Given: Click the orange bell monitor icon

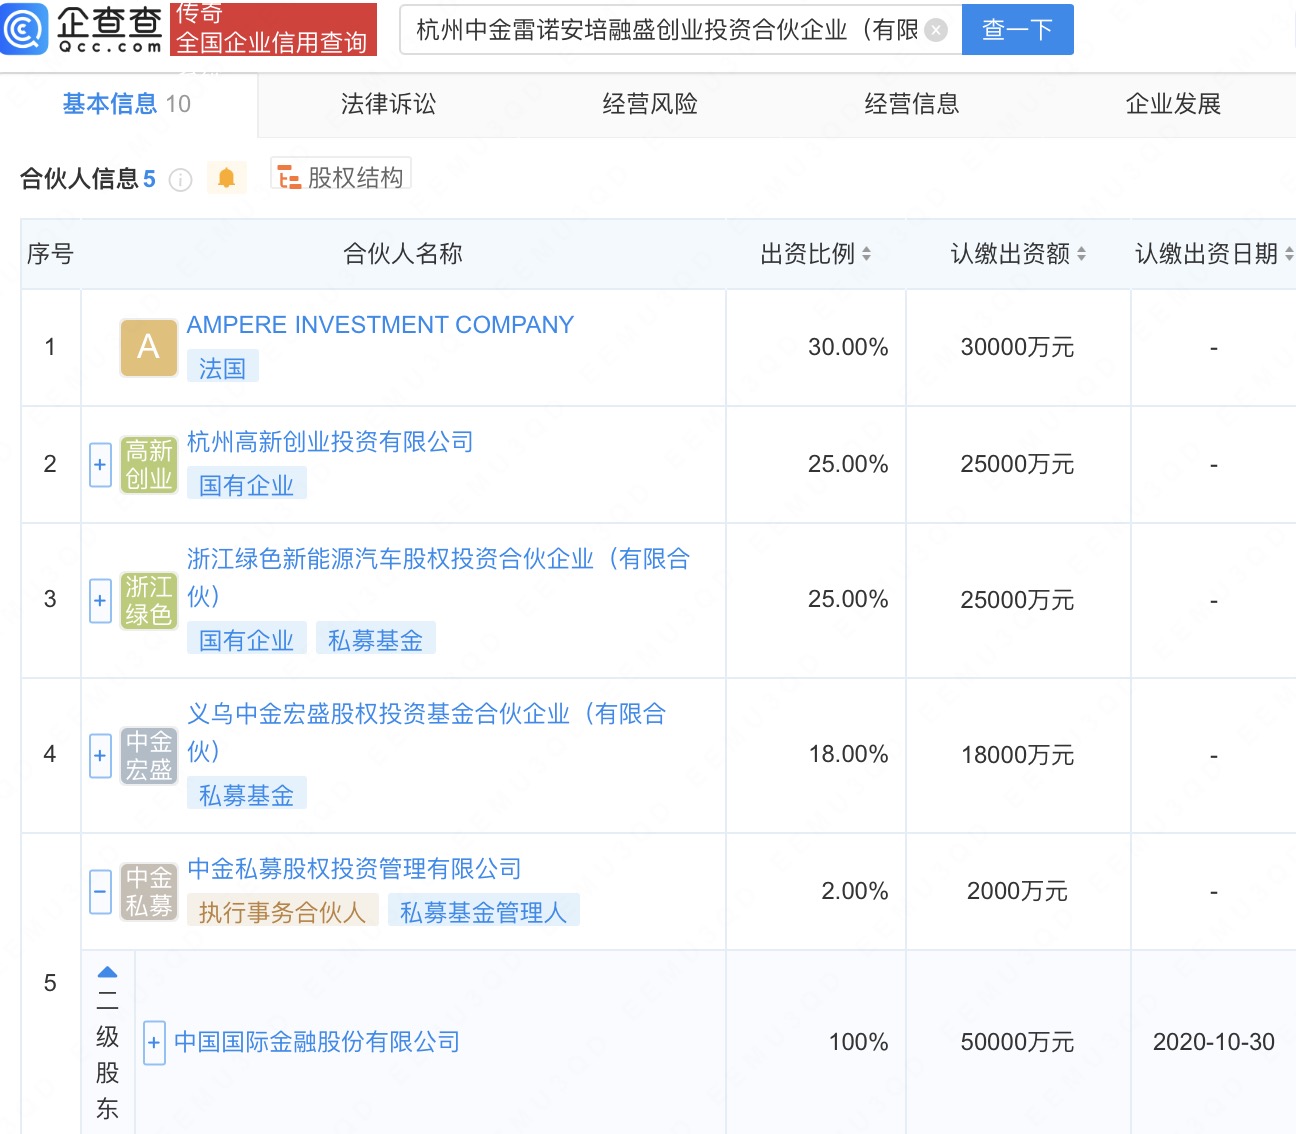Looking at the screenshot, I should click(226, 178).
